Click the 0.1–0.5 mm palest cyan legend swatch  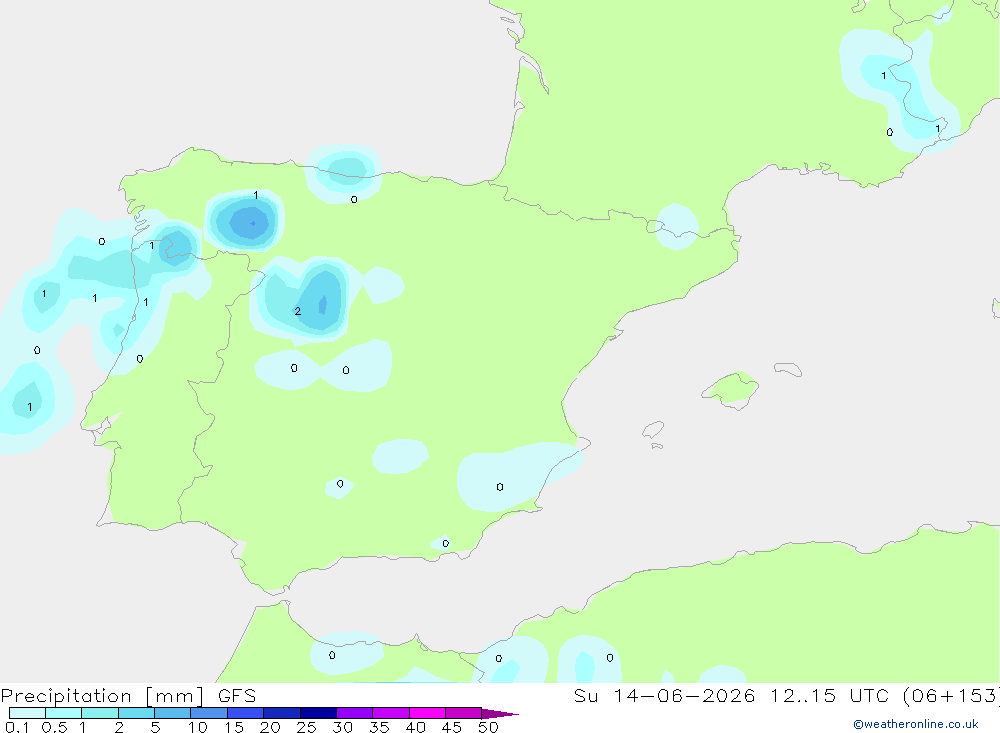[x=27, y=713]
